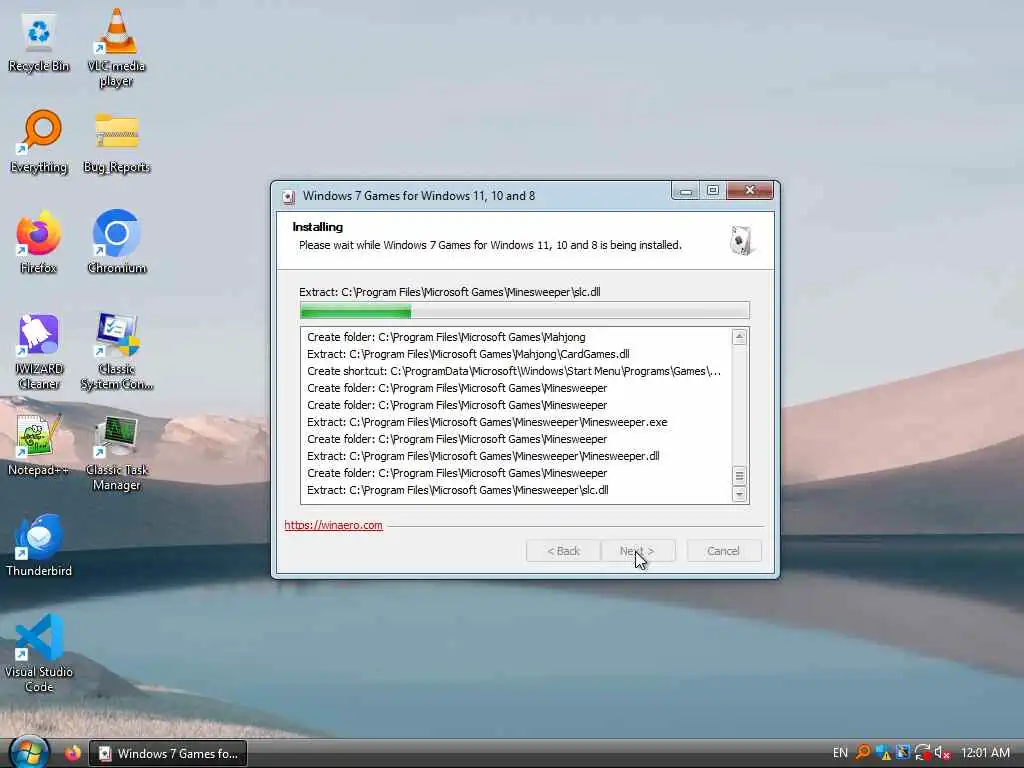
Task: Select the 'Create shortcut: C:\ProgramData' log line
Action: point(514,371)
